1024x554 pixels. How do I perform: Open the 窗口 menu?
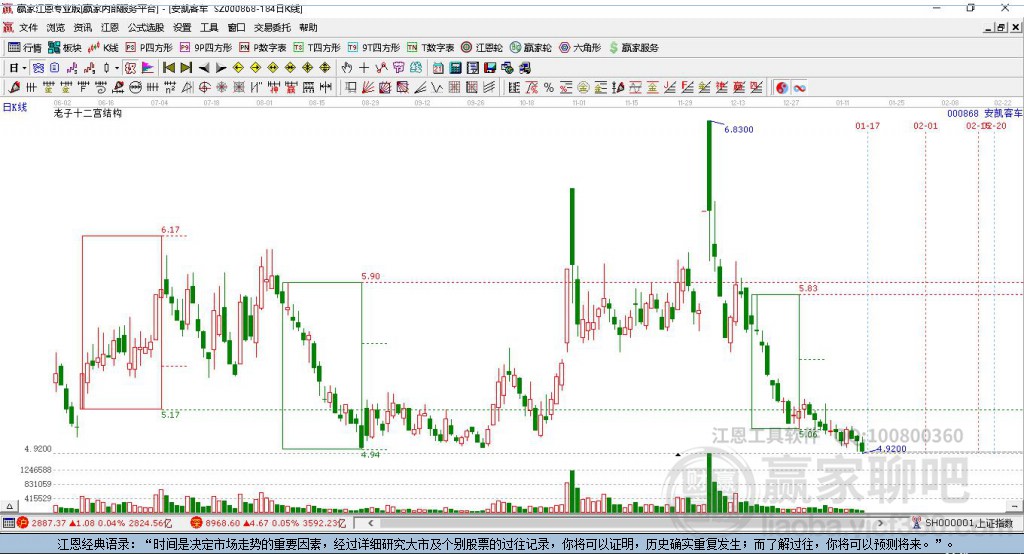(236, 27)
